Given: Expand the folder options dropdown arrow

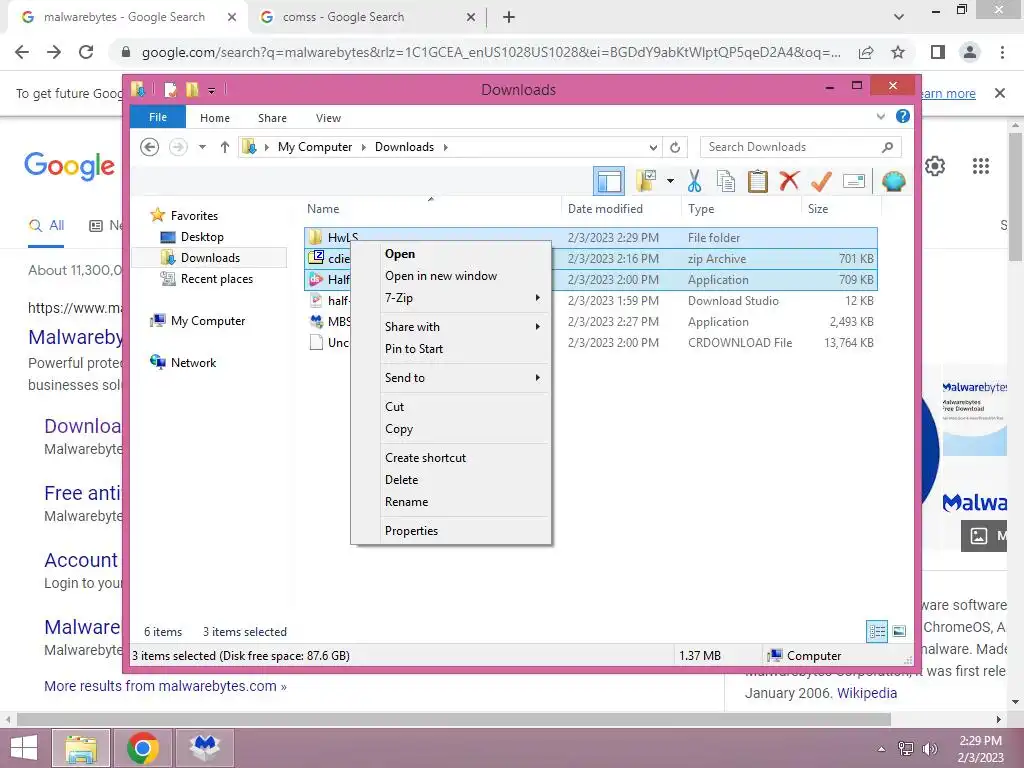Looking at the screenshot, I should coord(670,181).
